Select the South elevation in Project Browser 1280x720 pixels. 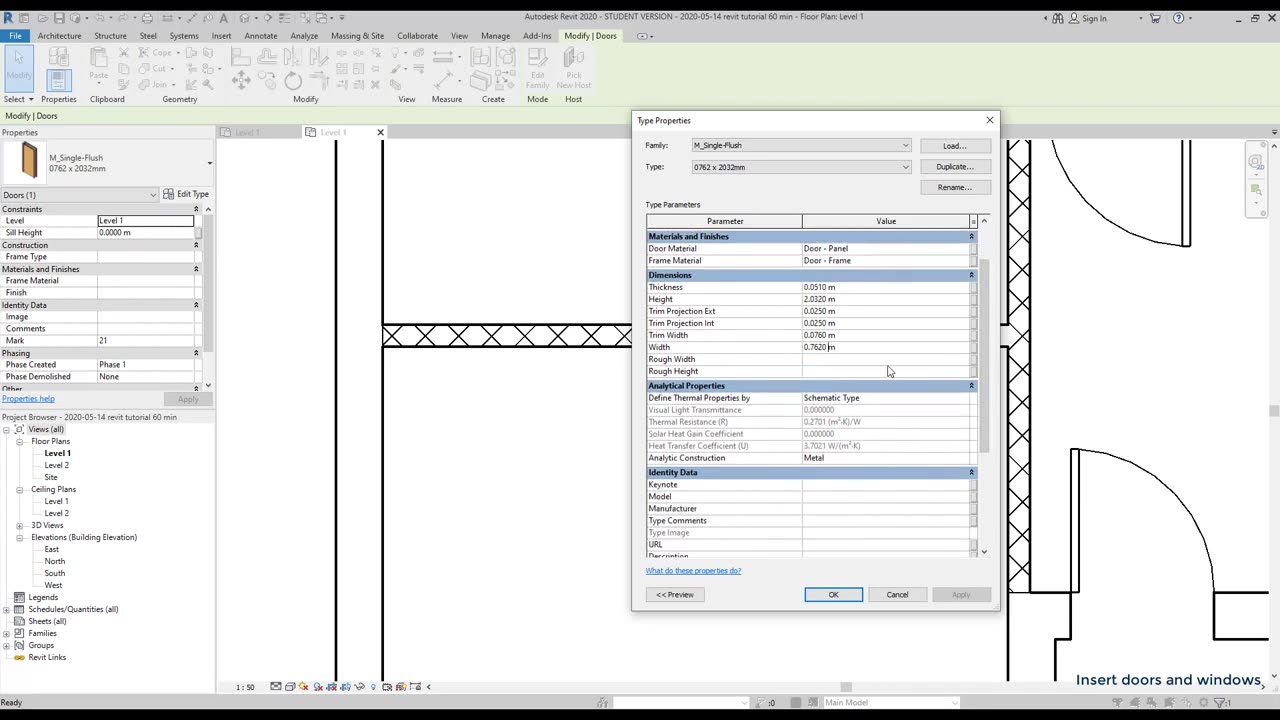[x=54, y=573]
